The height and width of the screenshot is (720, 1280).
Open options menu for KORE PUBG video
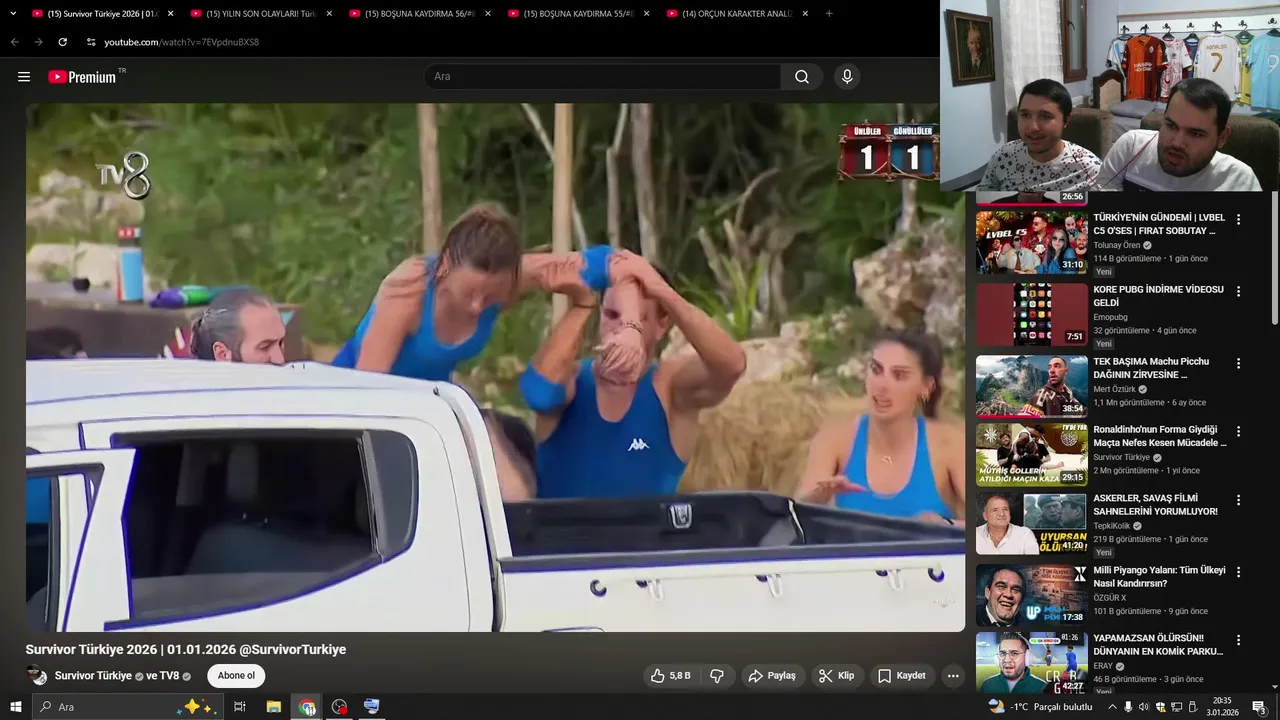click(x=1238, y=291)
